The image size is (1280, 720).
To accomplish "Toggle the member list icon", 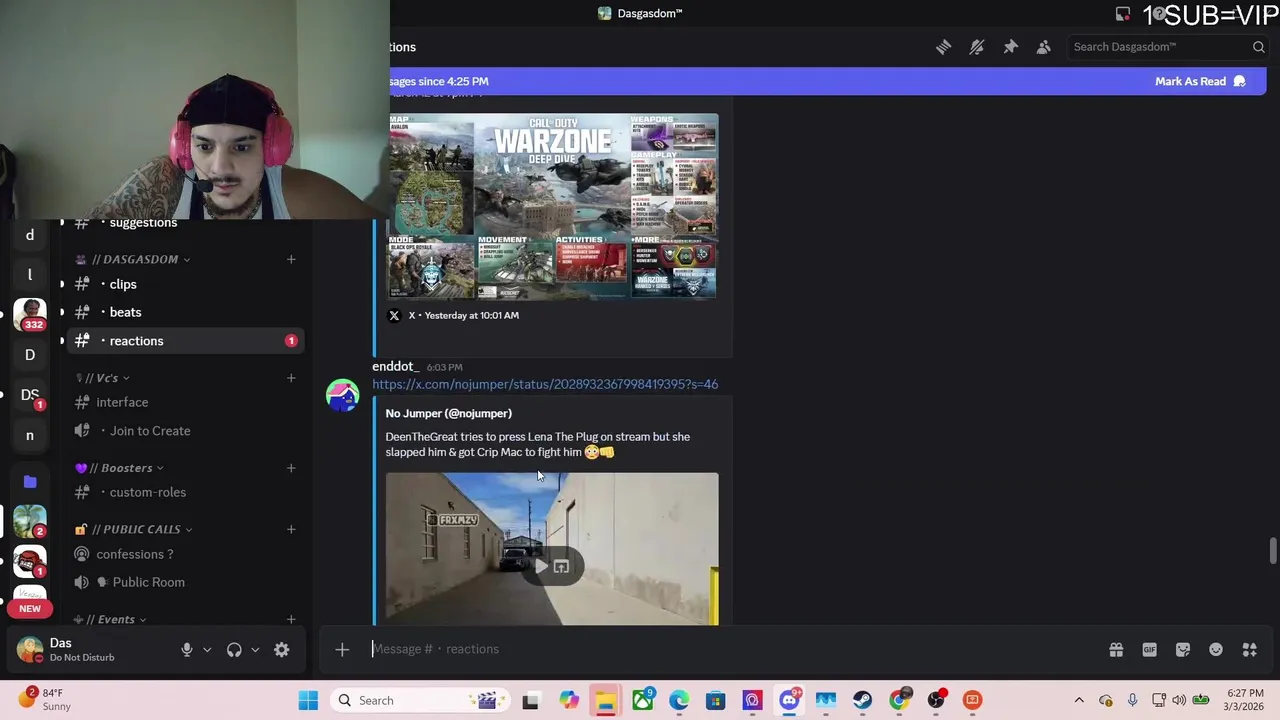I will click(1044, 47).
